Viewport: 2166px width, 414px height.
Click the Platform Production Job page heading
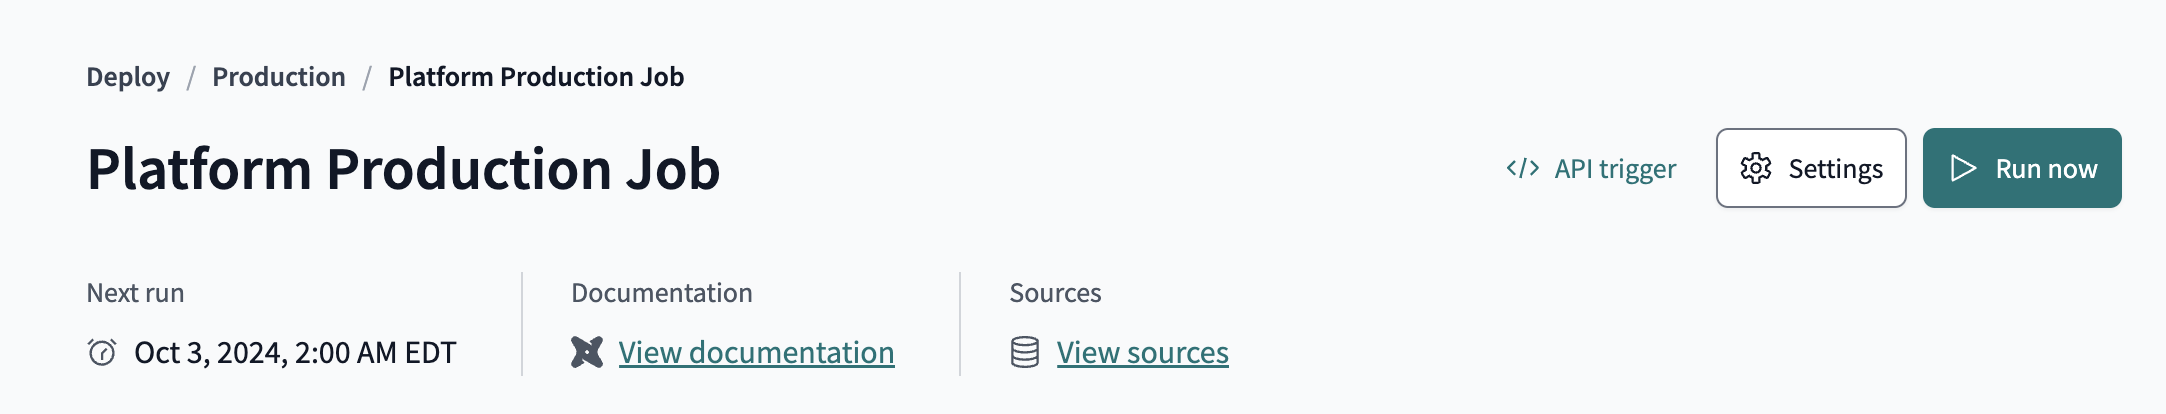tap(403, 168)
